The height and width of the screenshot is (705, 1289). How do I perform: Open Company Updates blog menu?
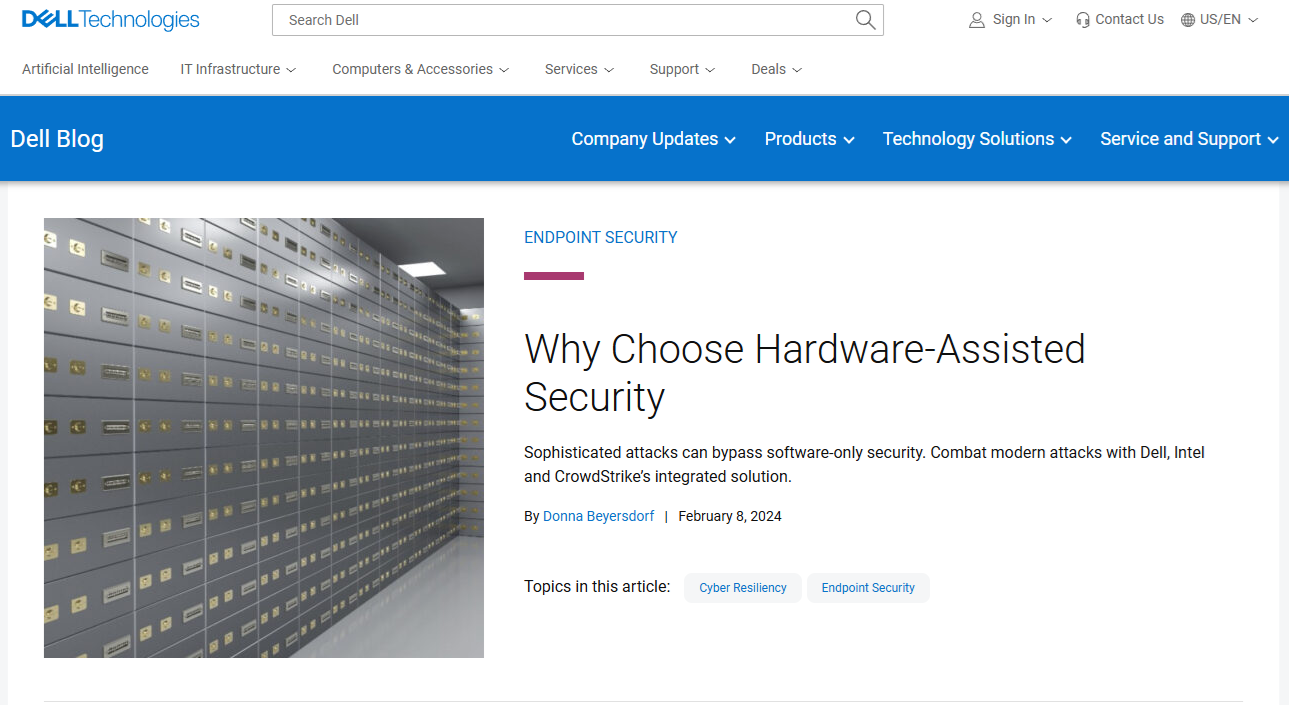(x=653, y=139)
